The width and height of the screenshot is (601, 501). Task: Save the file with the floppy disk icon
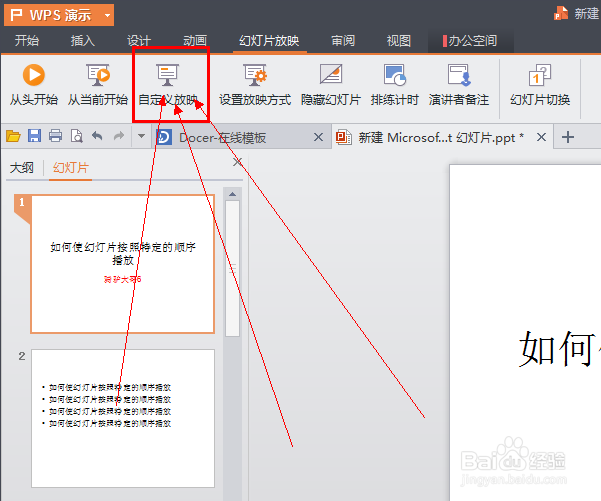coord(34,136)
